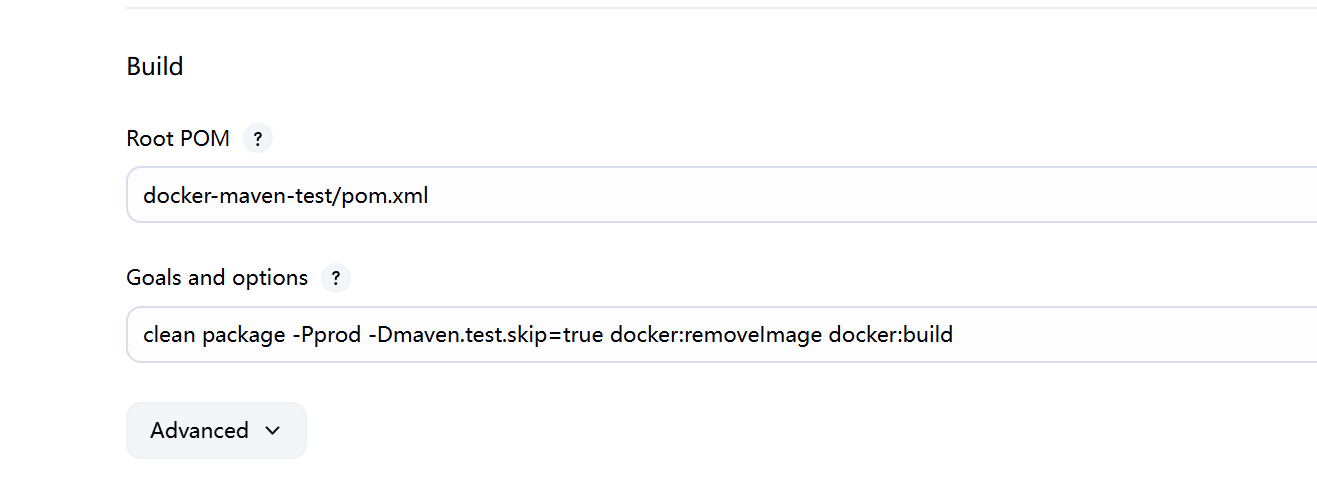This screenshot has height=483, width=1317.
Task: Focus the Root POM input field
Action: coord(722,194)
